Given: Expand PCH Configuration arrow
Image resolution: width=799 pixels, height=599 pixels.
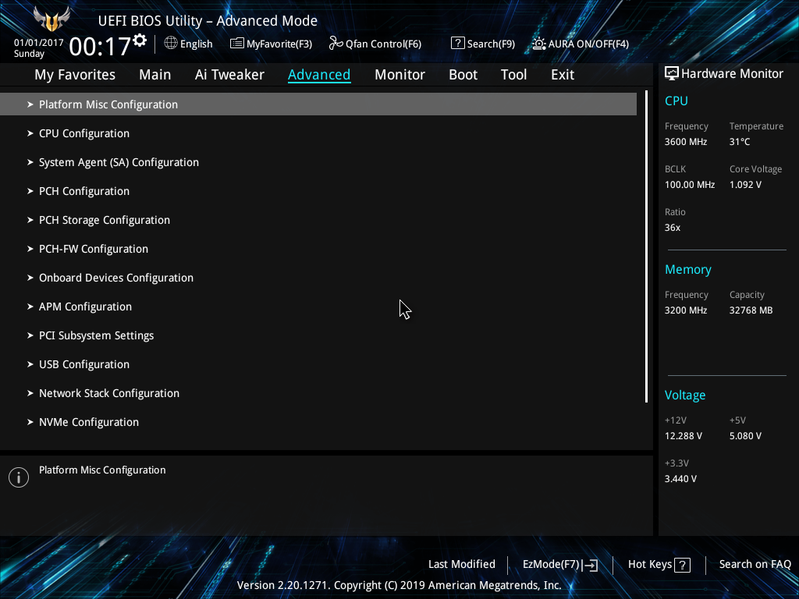Looking at the screenshot, I should tap(30, 191).
